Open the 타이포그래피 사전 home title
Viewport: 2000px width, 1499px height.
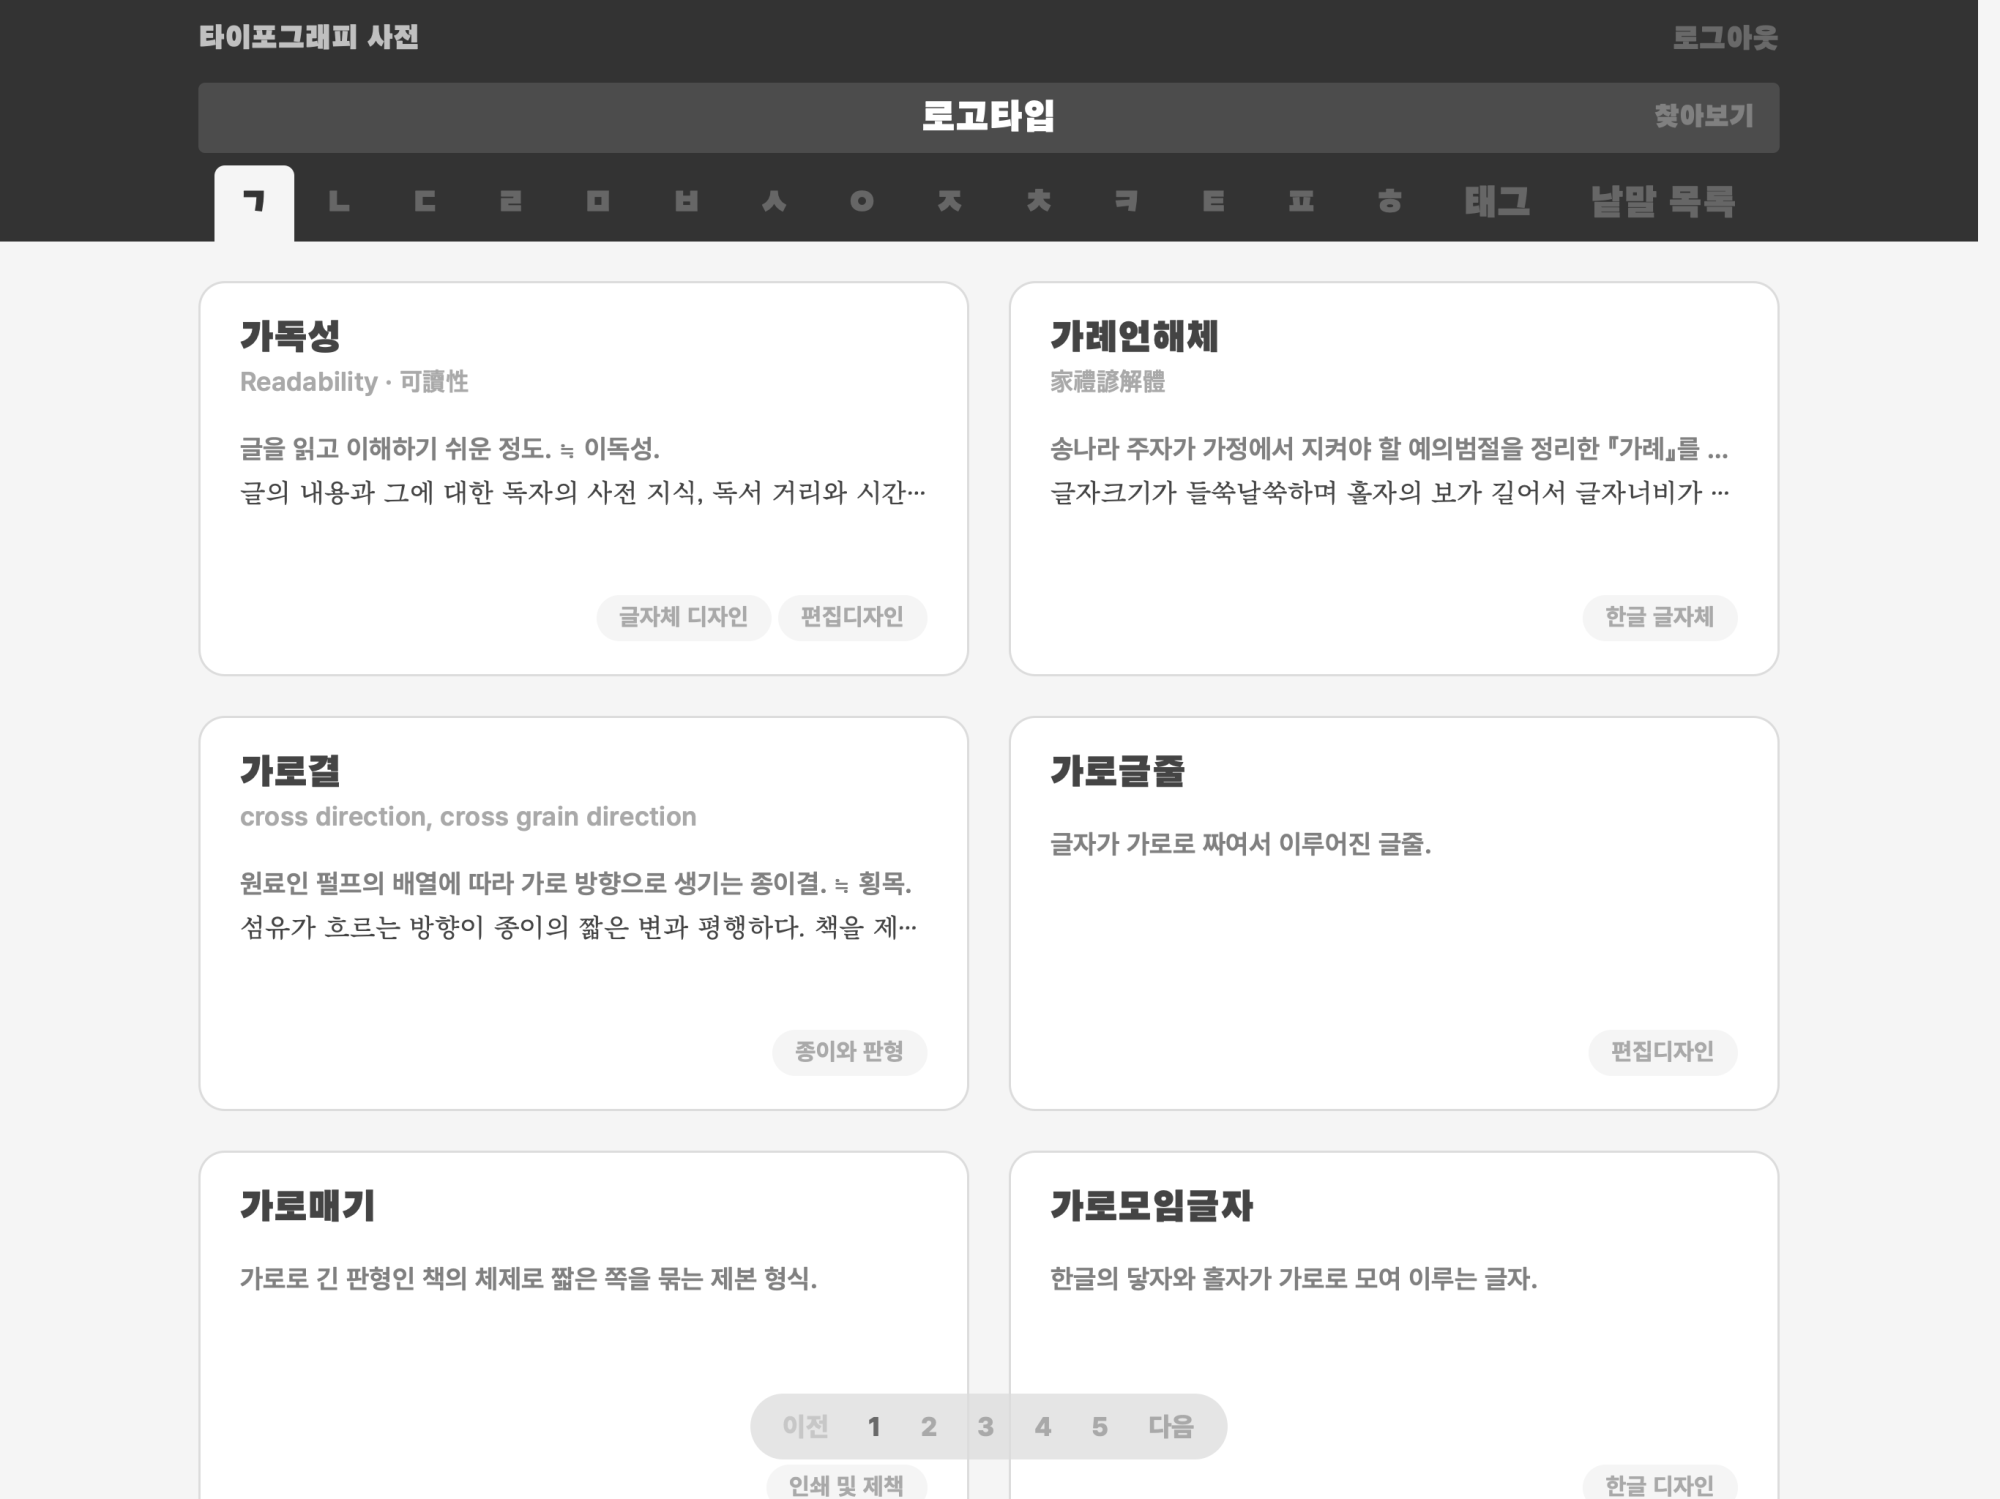coord(308,38)
